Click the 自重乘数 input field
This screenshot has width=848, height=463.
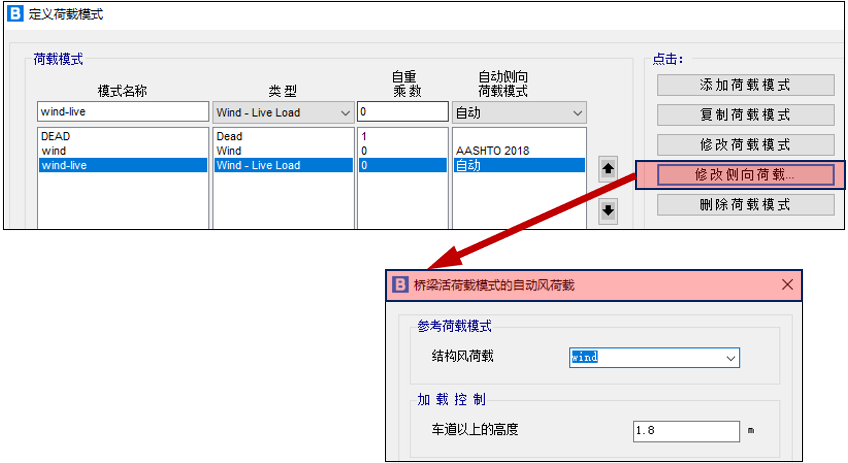pyautogui.click(x=402, y=112)
